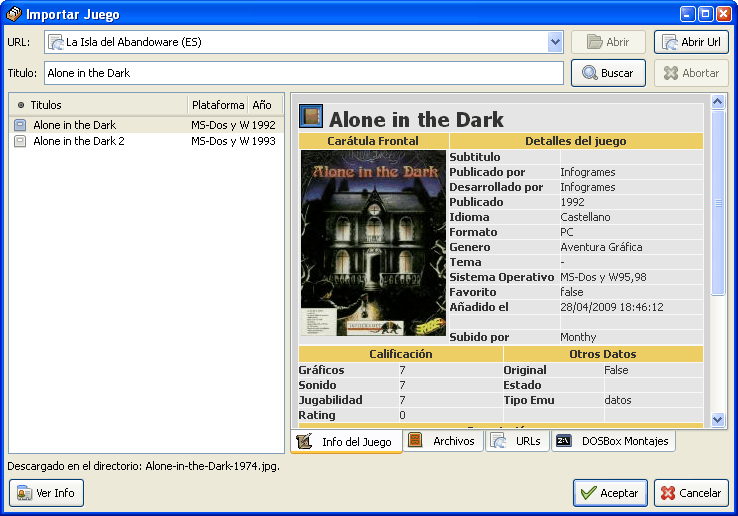Click the status text Descargado en el directorio

click(144, 466)
